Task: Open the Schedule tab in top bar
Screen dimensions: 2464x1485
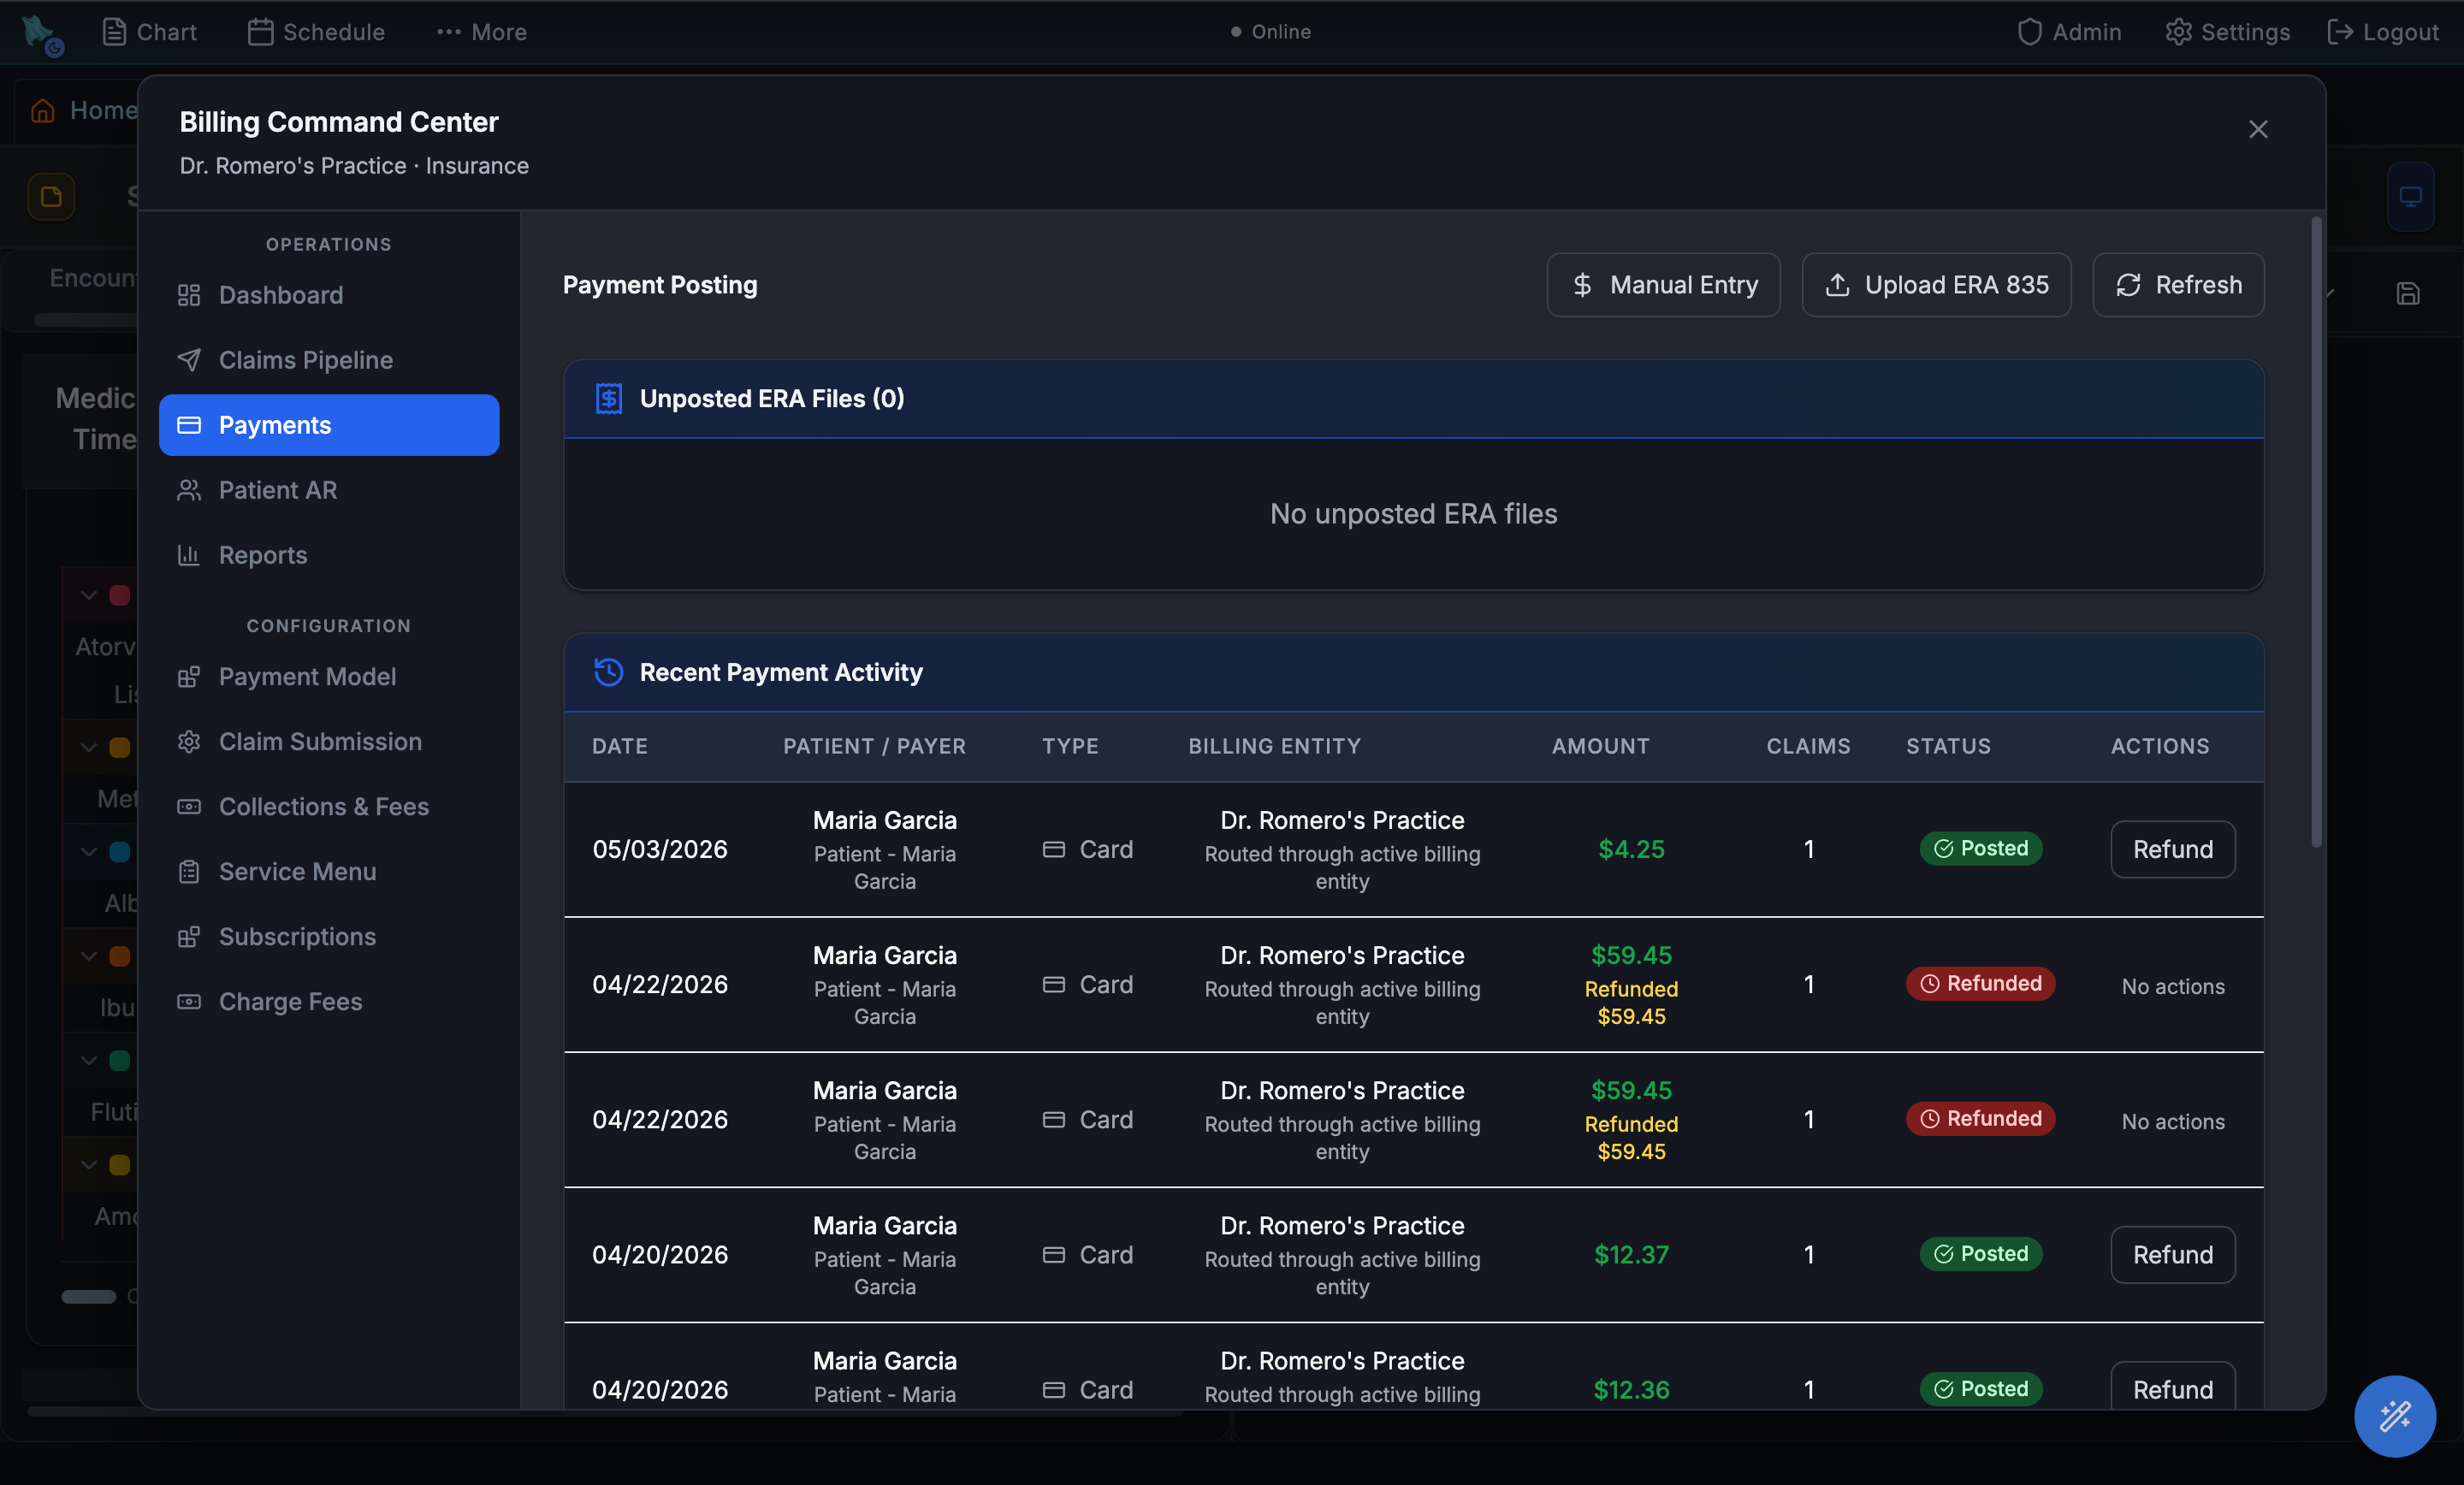Action: 316,32
